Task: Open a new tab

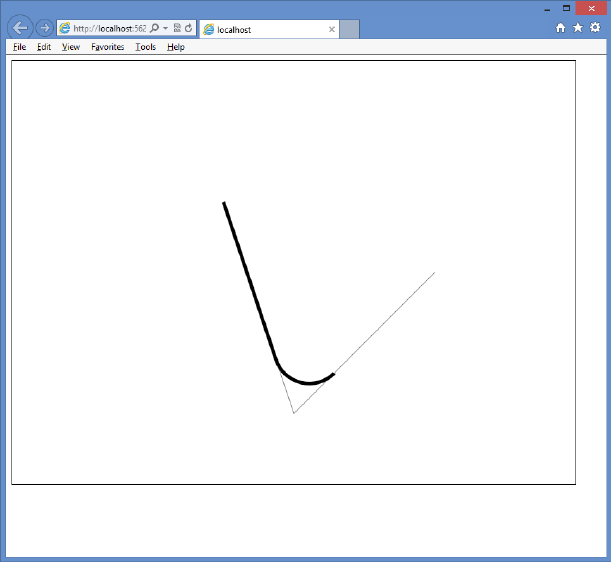Action: 349,30
